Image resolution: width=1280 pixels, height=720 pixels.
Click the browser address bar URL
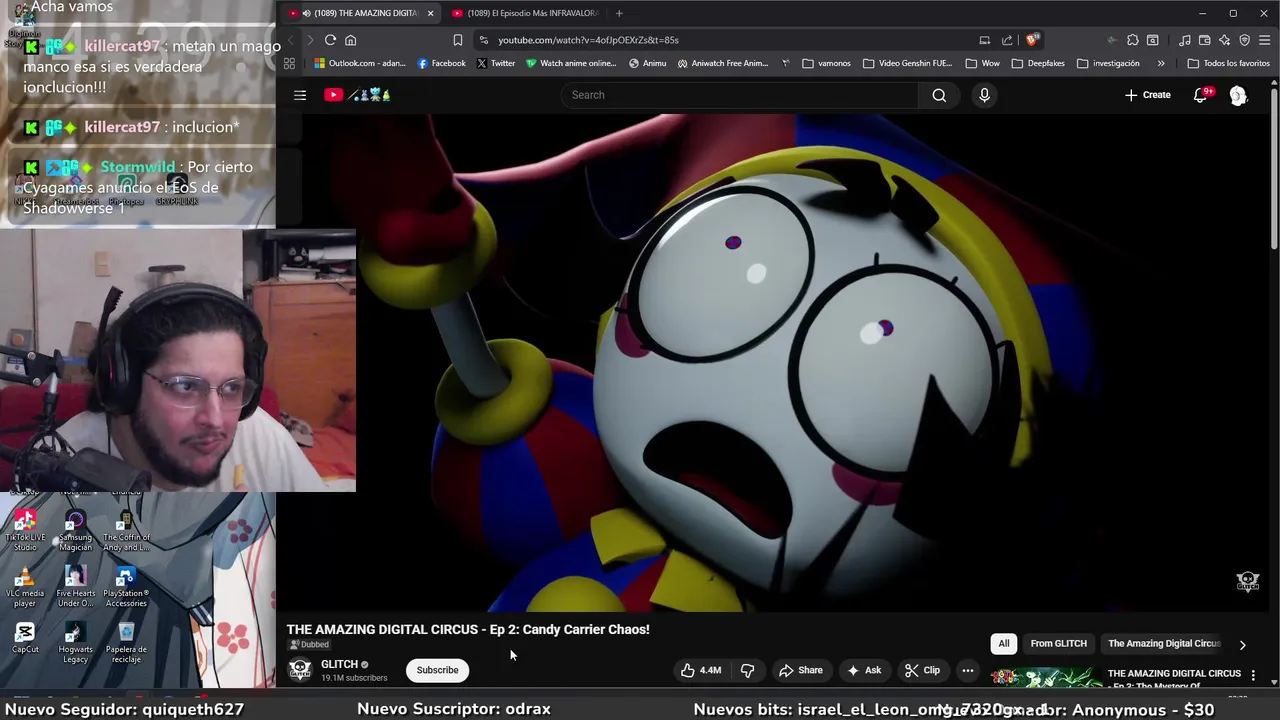click(x=588, y=40)
